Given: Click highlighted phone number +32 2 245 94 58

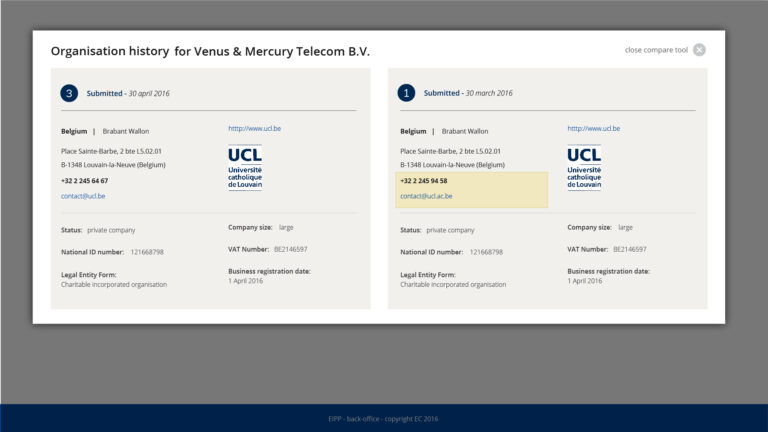Looking at the screenshot, I should (x=423, y=181).
